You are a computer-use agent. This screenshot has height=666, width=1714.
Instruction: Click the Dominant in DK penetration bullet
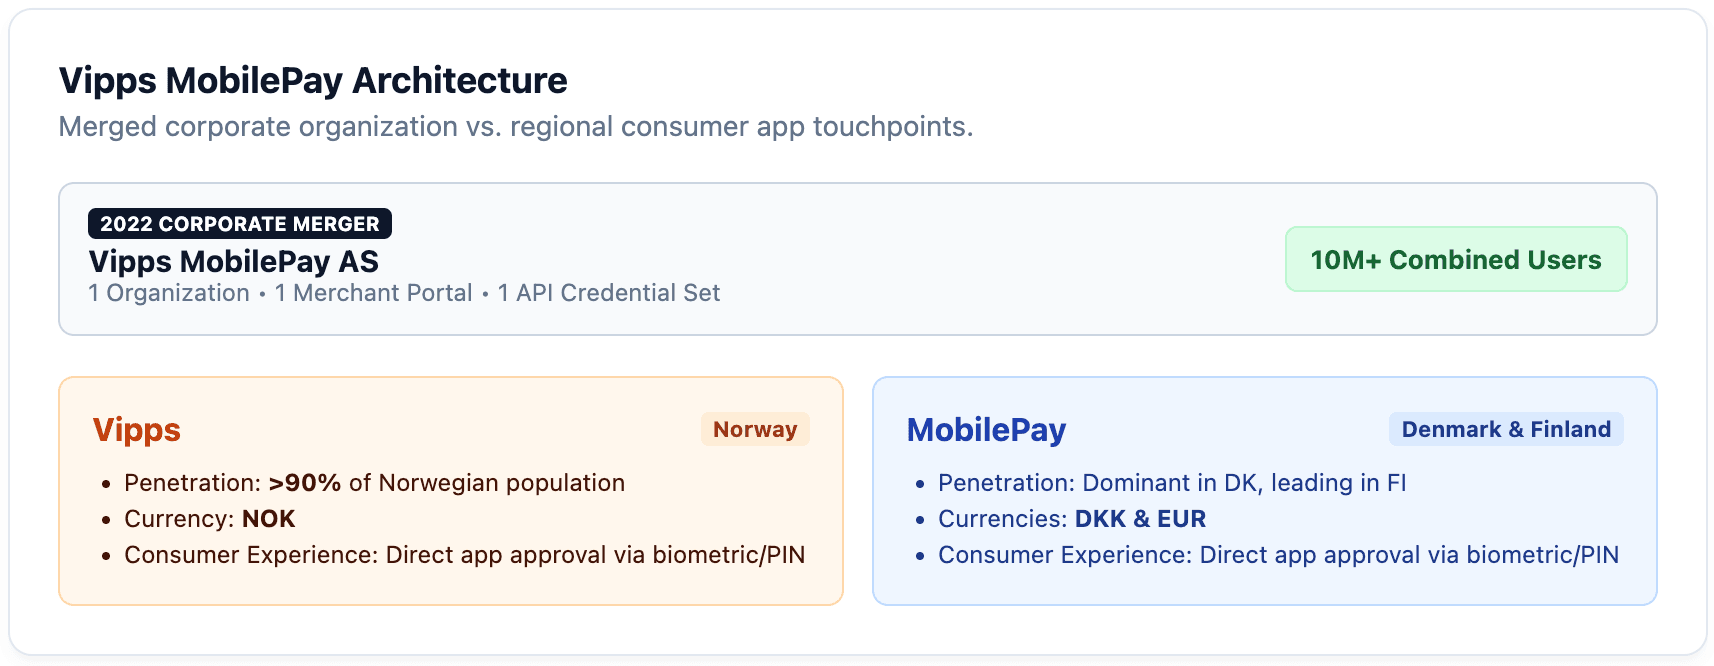tap(1172, 483)
